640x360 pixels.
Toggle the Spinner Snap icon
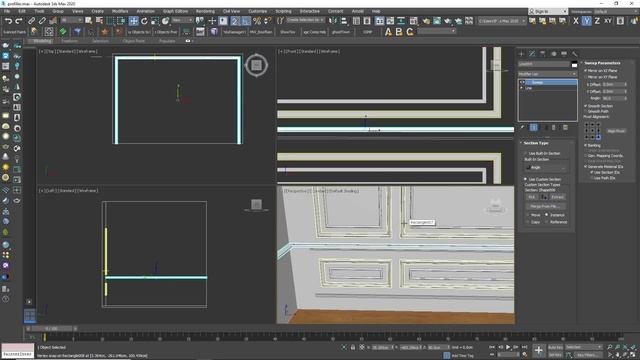coord(267,21)
